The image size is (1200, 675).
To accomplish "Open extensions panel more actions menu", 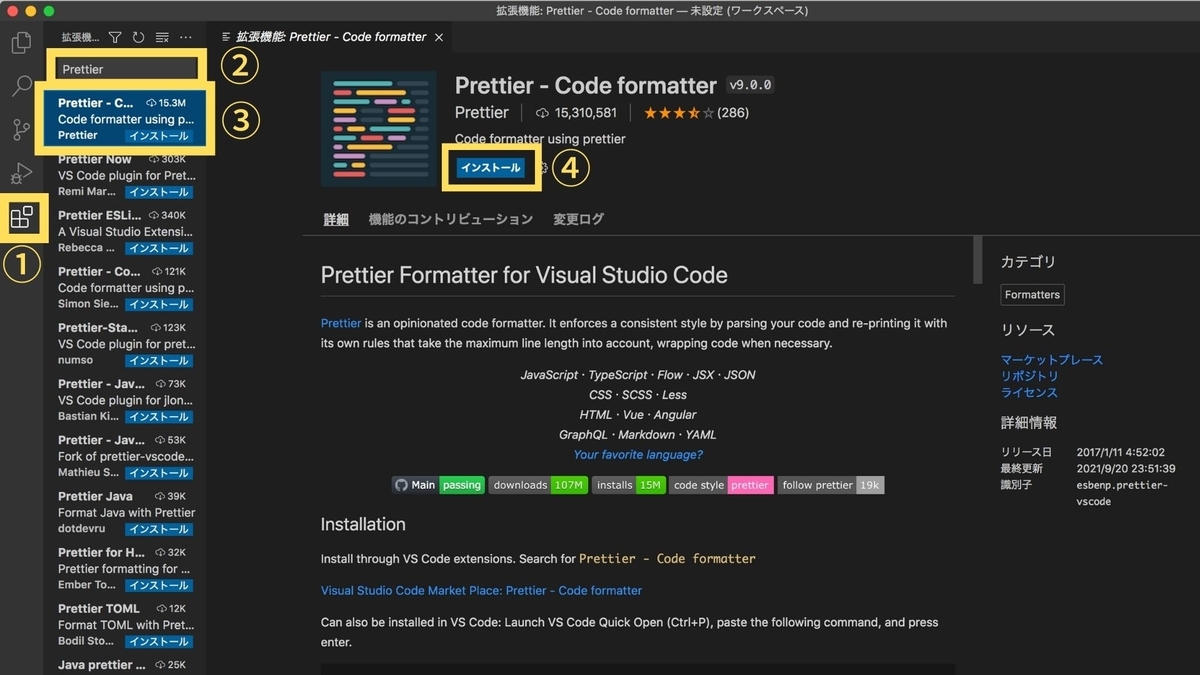I will pyautogui.click(x=185, y=37).
